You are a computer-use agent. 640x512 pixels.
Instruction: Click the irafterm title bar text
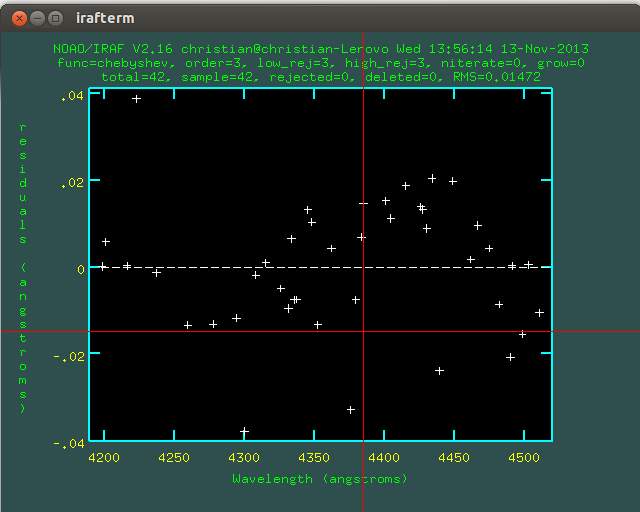(105, 18)
